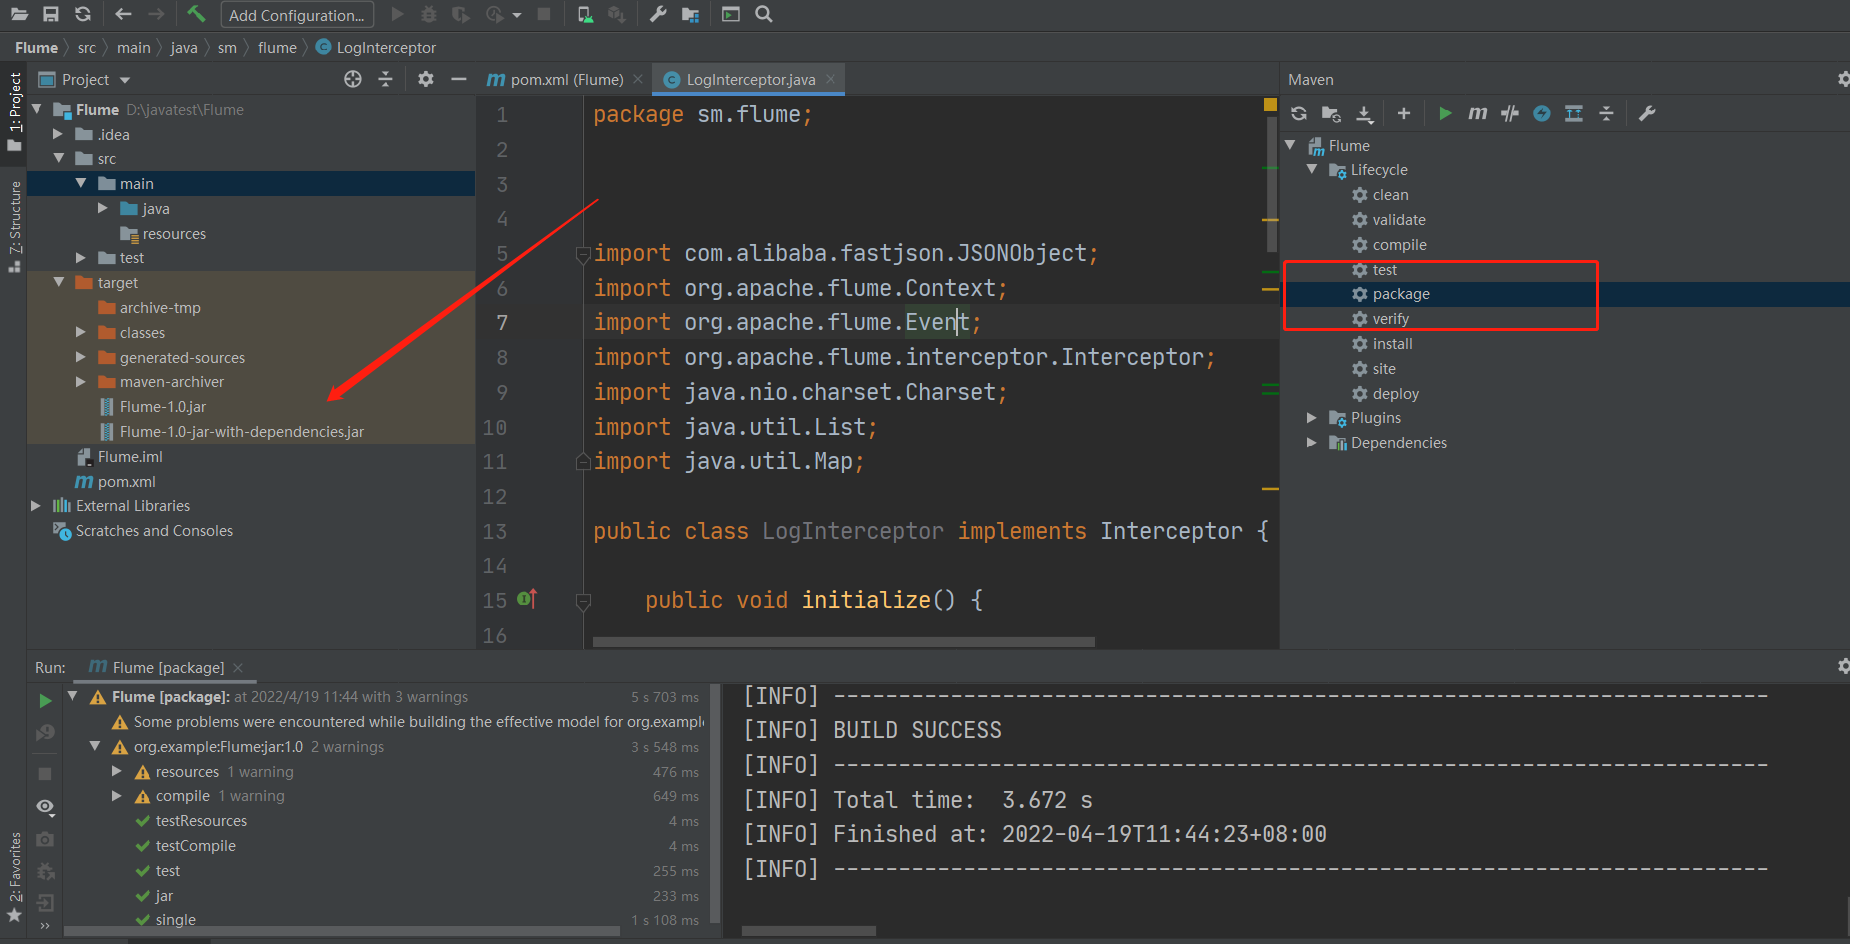Select the Flume [package] run tab
This screenshot has width=1850, height=944.
click(168, 667)
